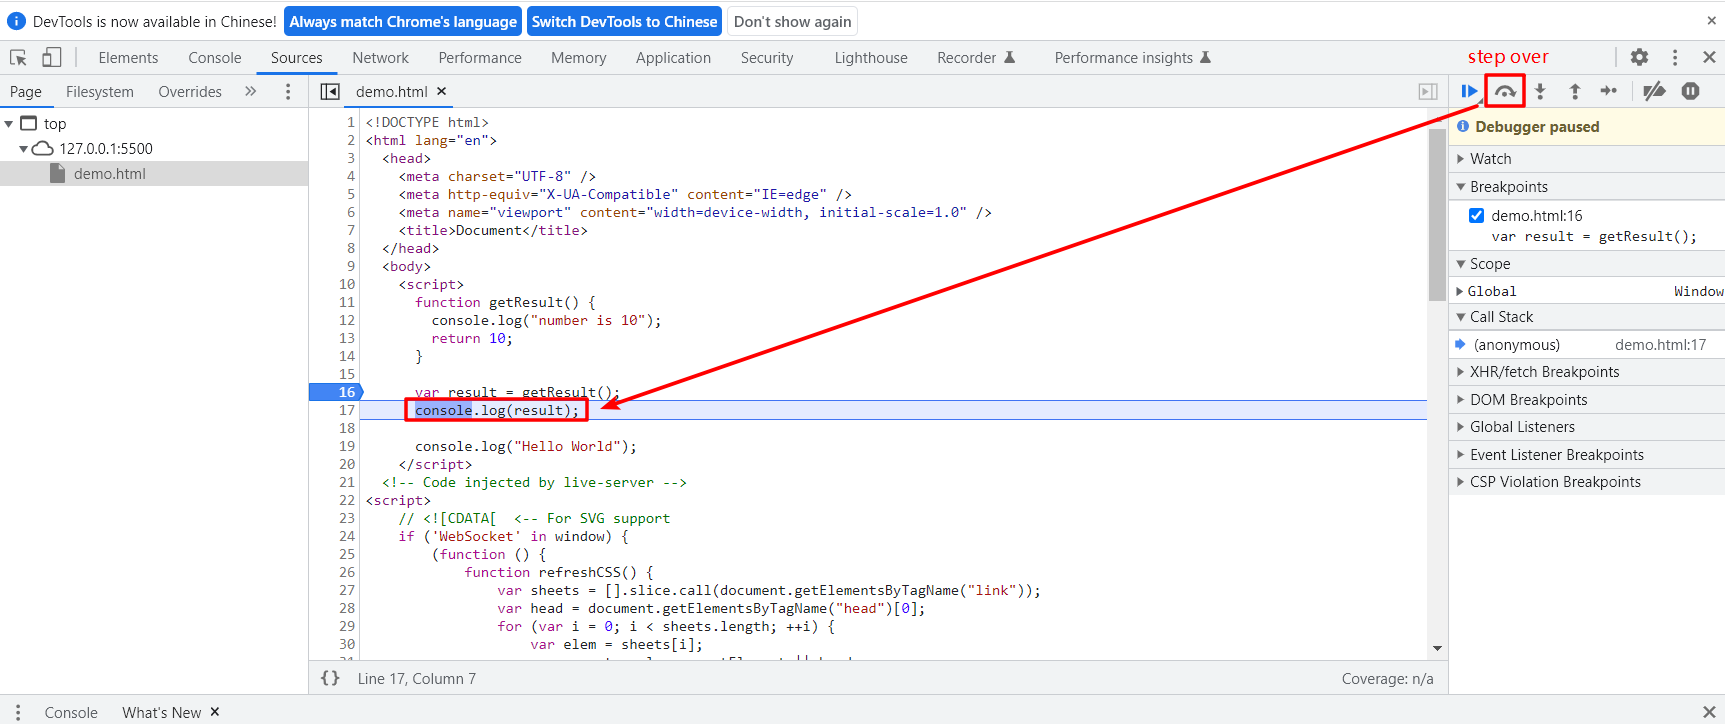Switch to the Console panel tab
1725x724 pixels.
215,57
